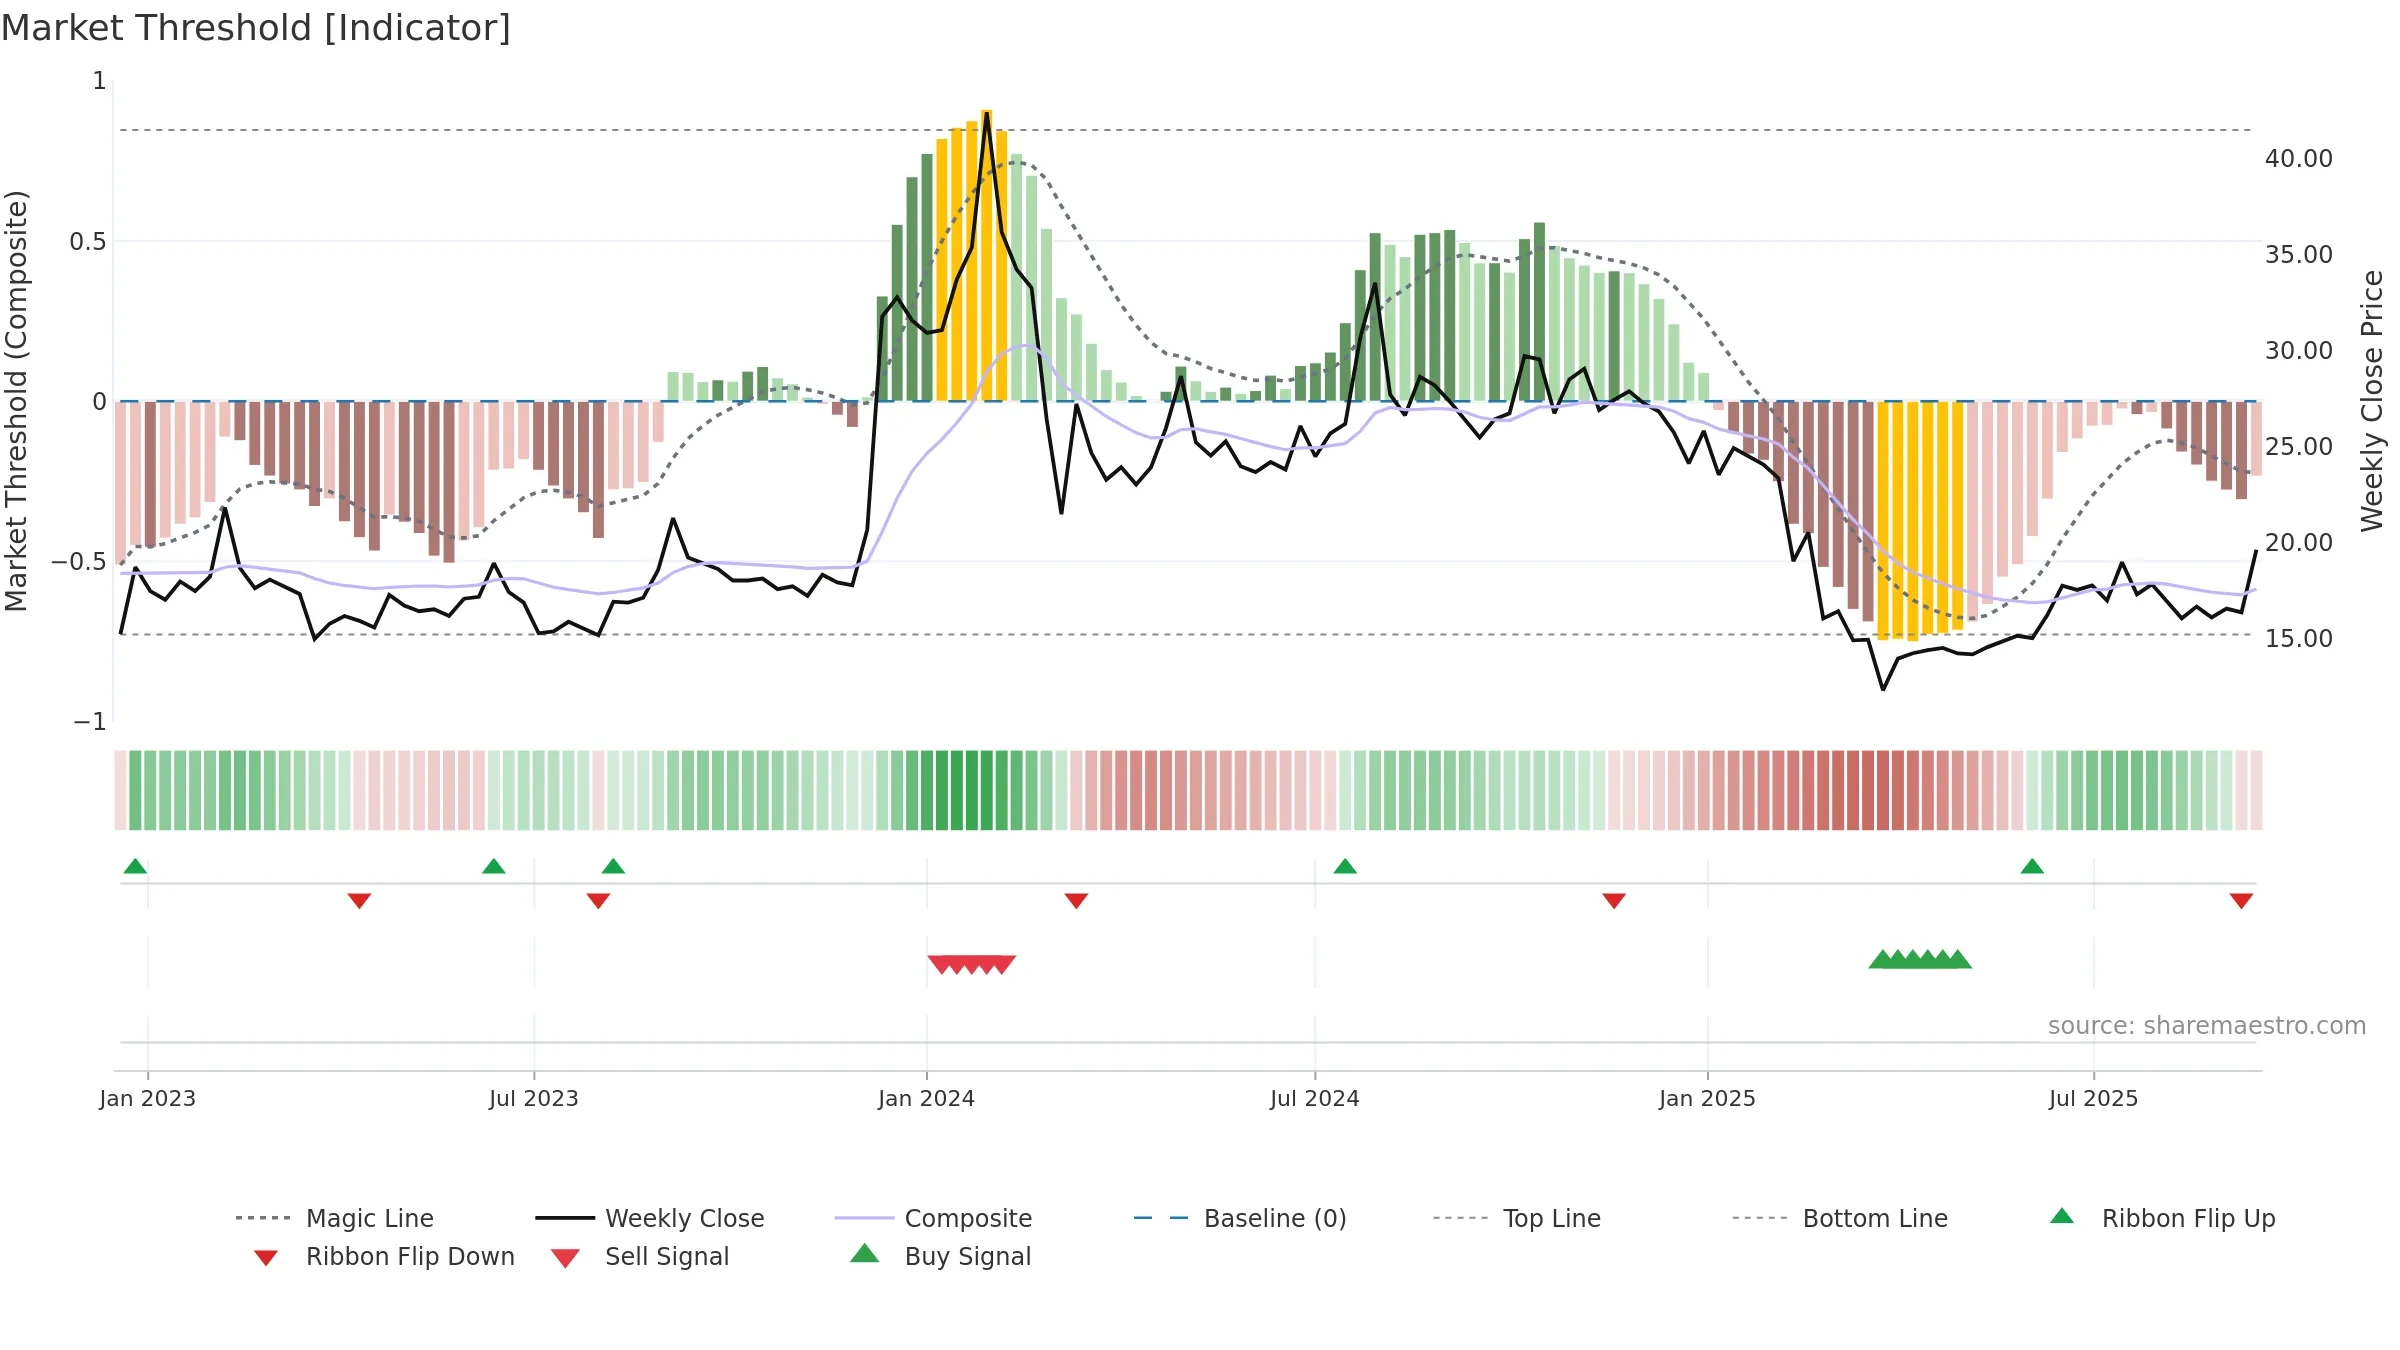
Task: Toggle the Bottom Line legend entry
Action: [x=1840, y=1218]
